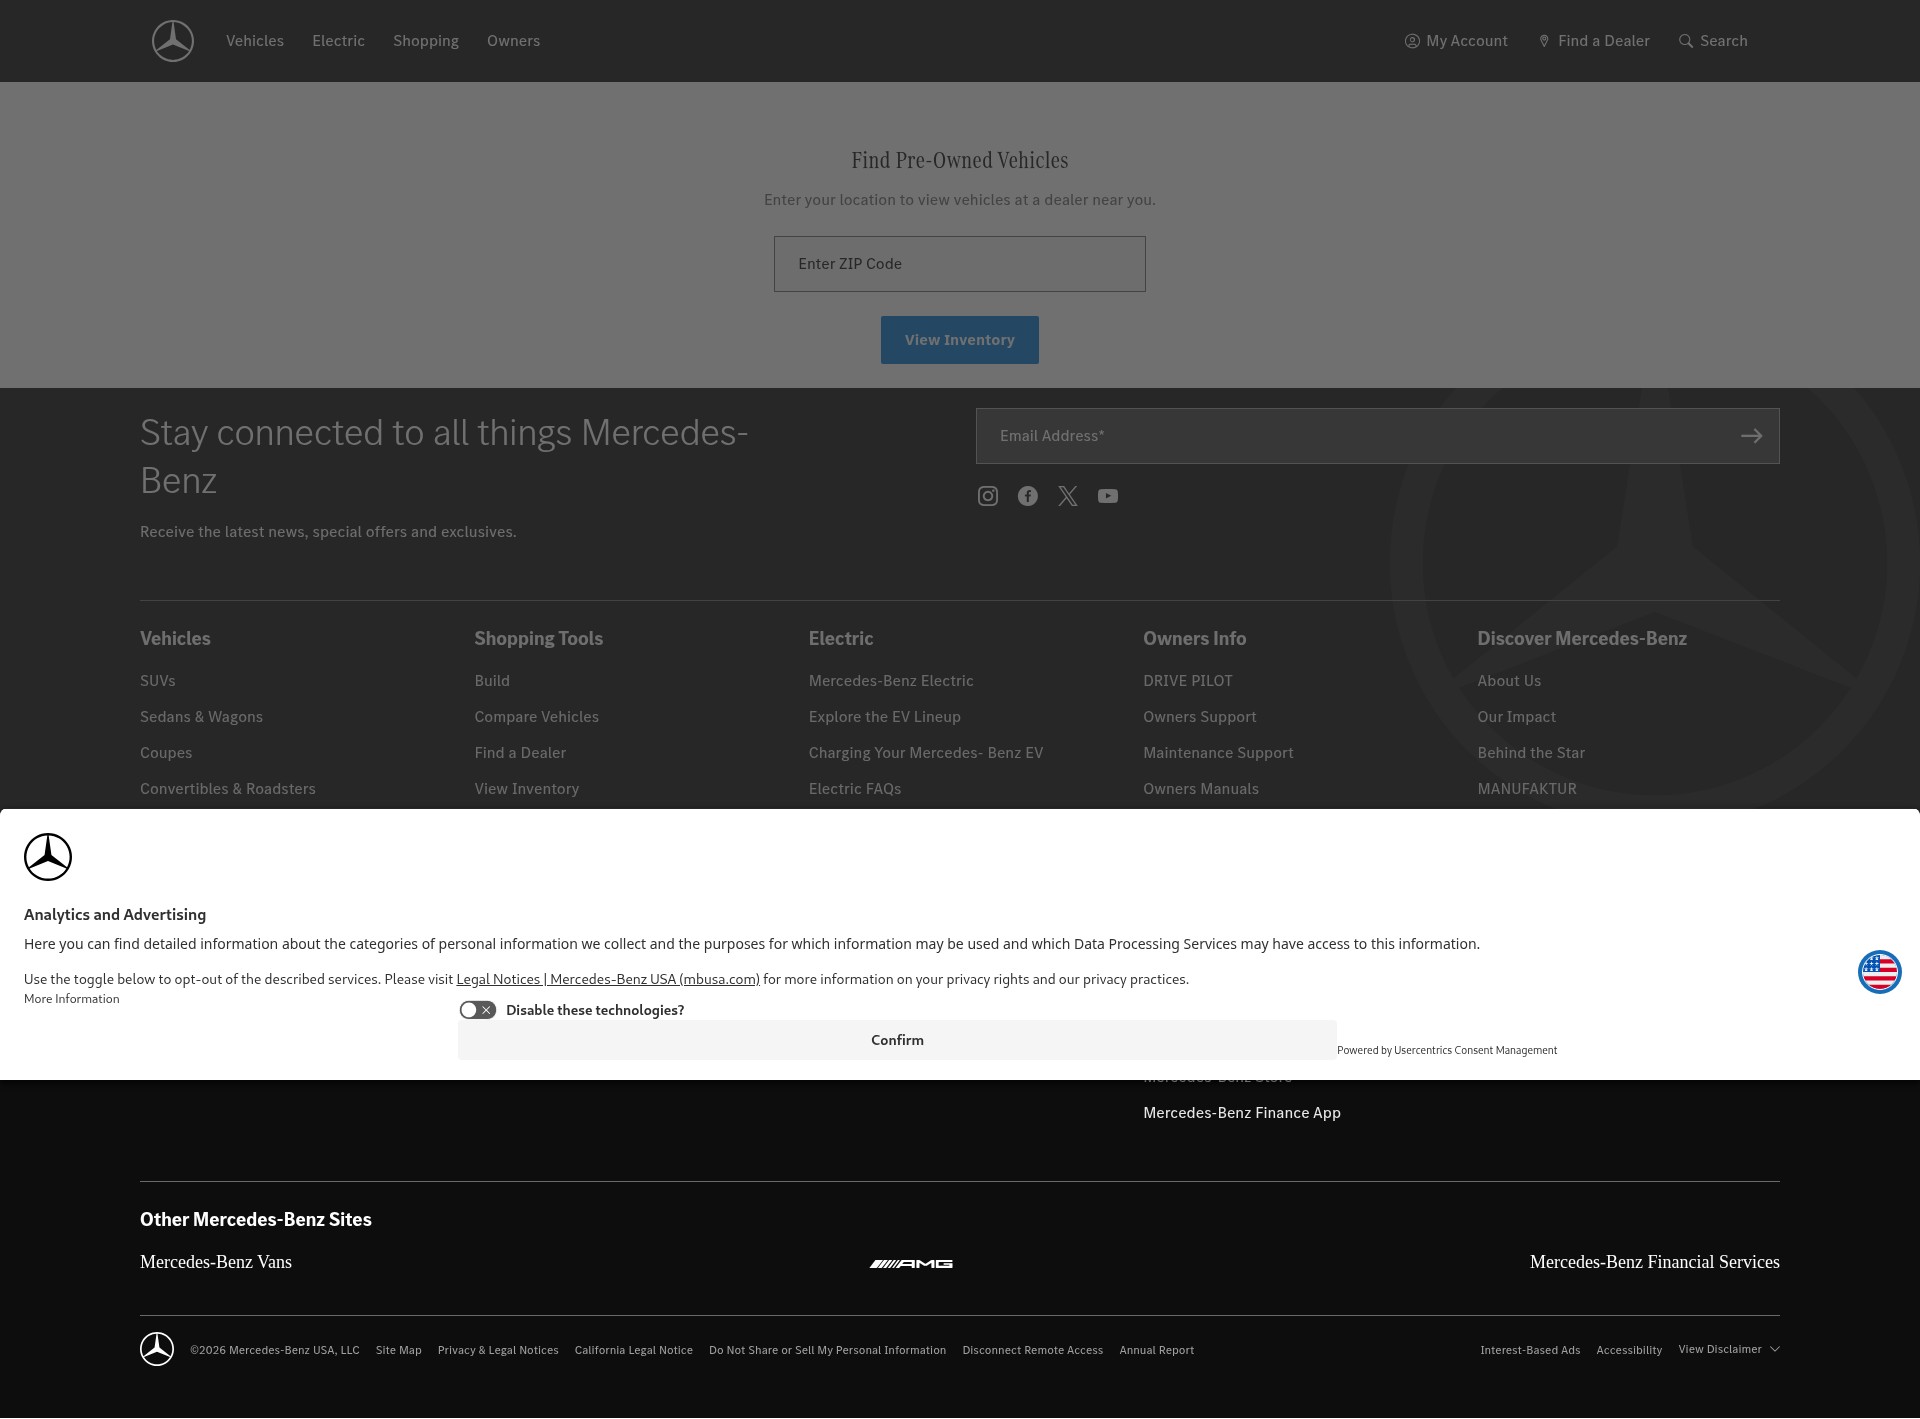Click the footer Mercedes-Benz star logo
Viewport: 1920px width, 1419px height.
[x=157, y=1350]
